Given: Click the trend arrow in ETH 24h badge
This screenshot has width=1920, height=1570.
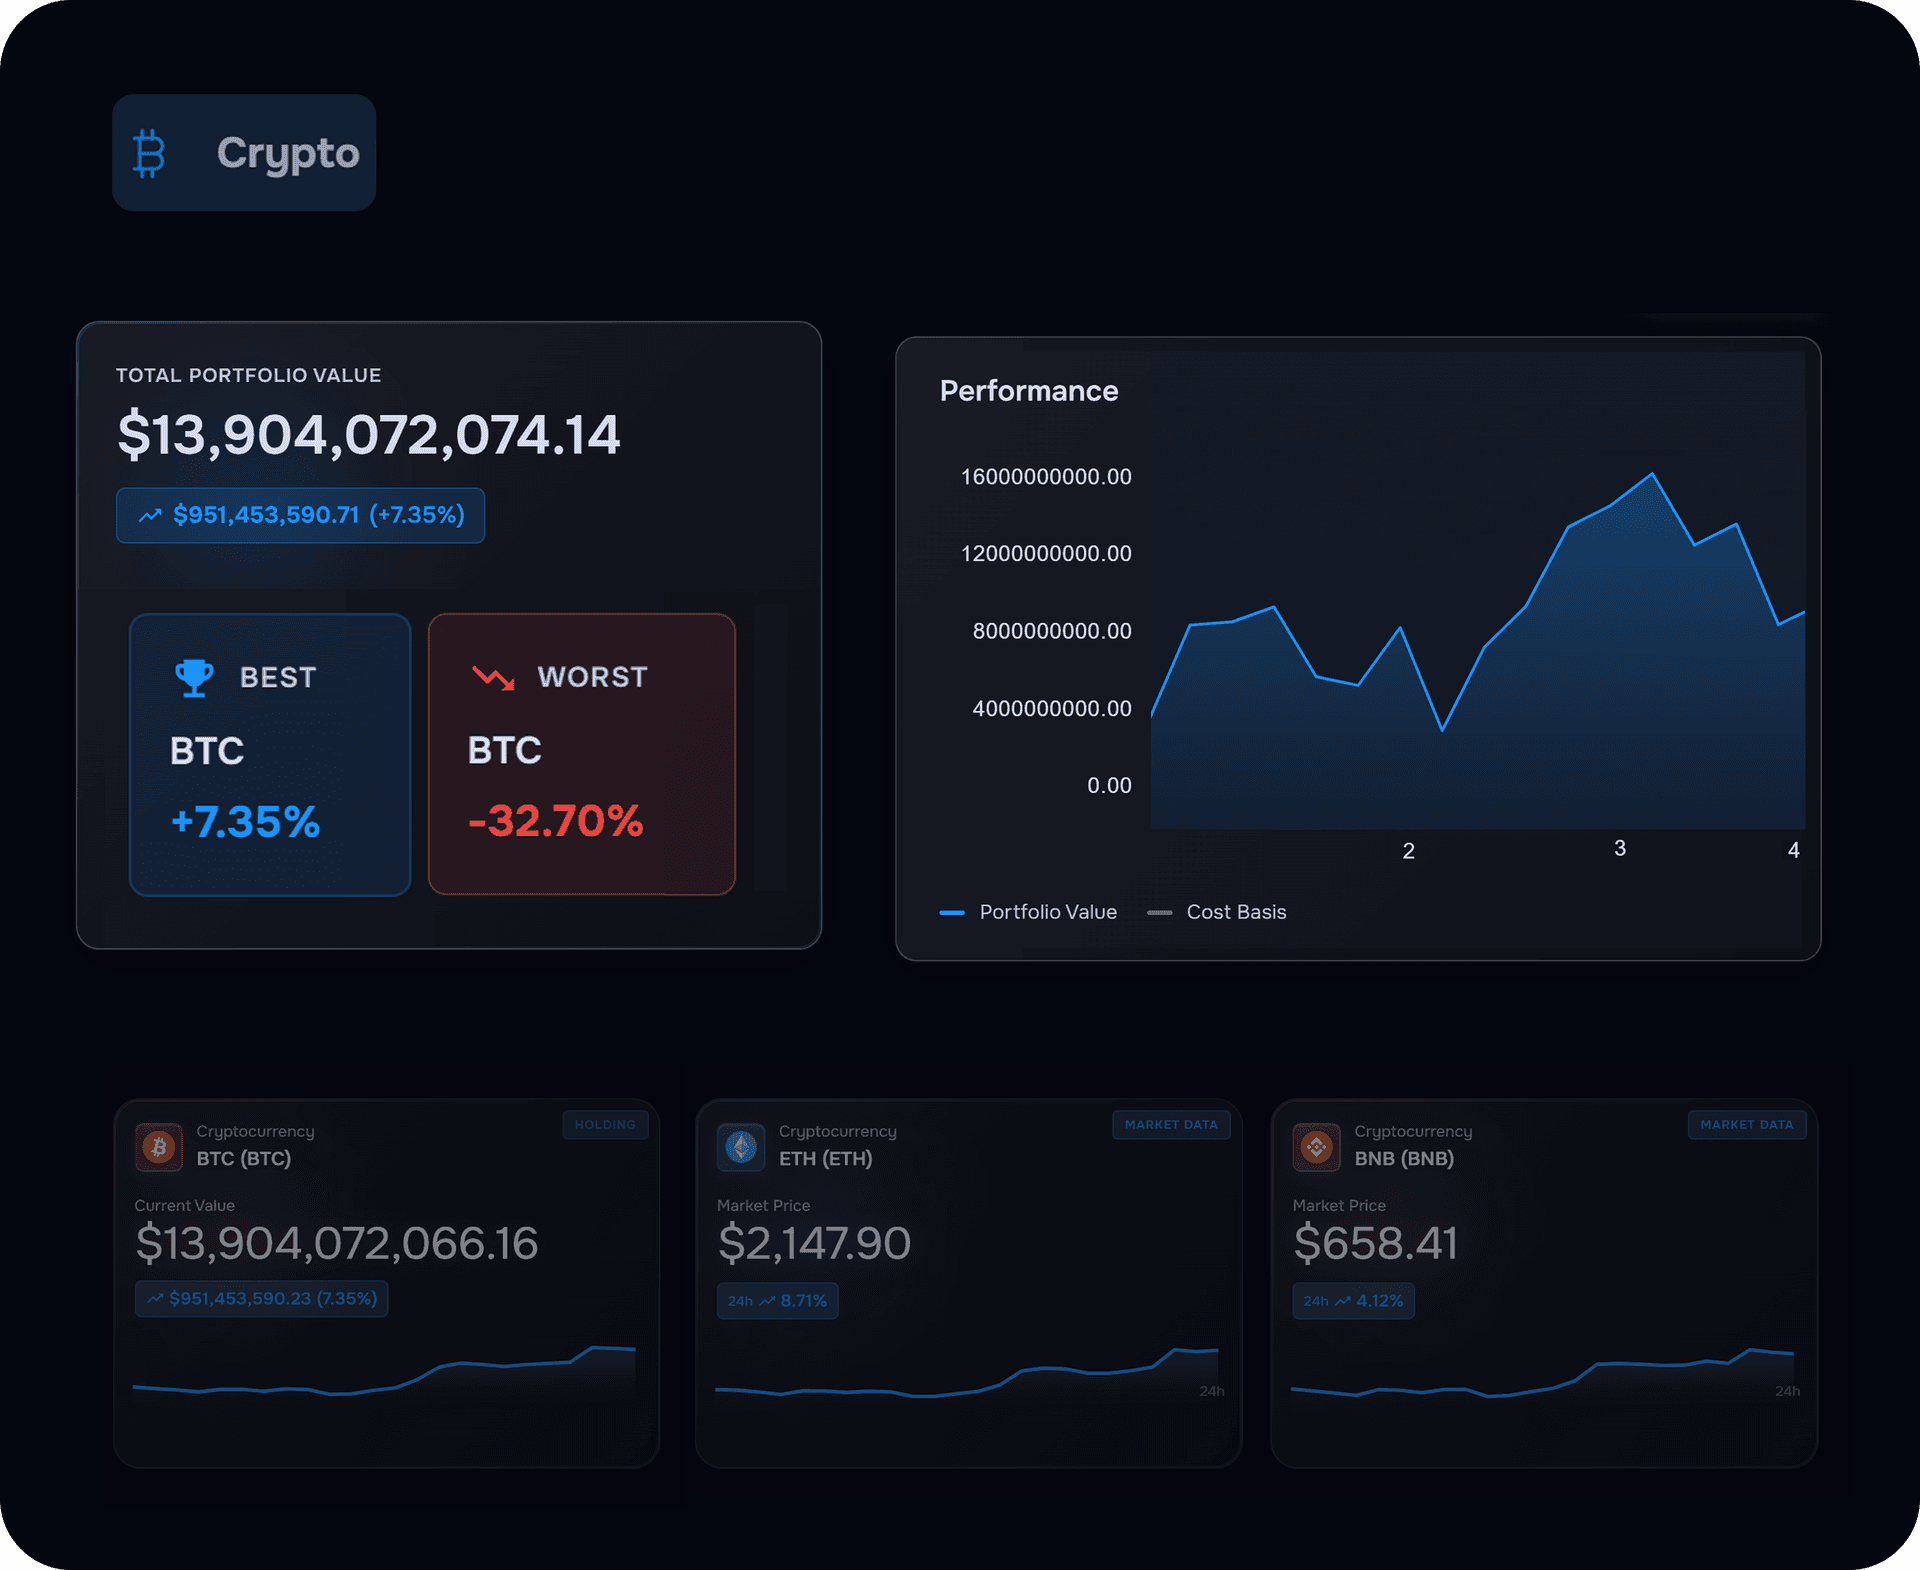Looking at the screenshot, I should 767,1301.
